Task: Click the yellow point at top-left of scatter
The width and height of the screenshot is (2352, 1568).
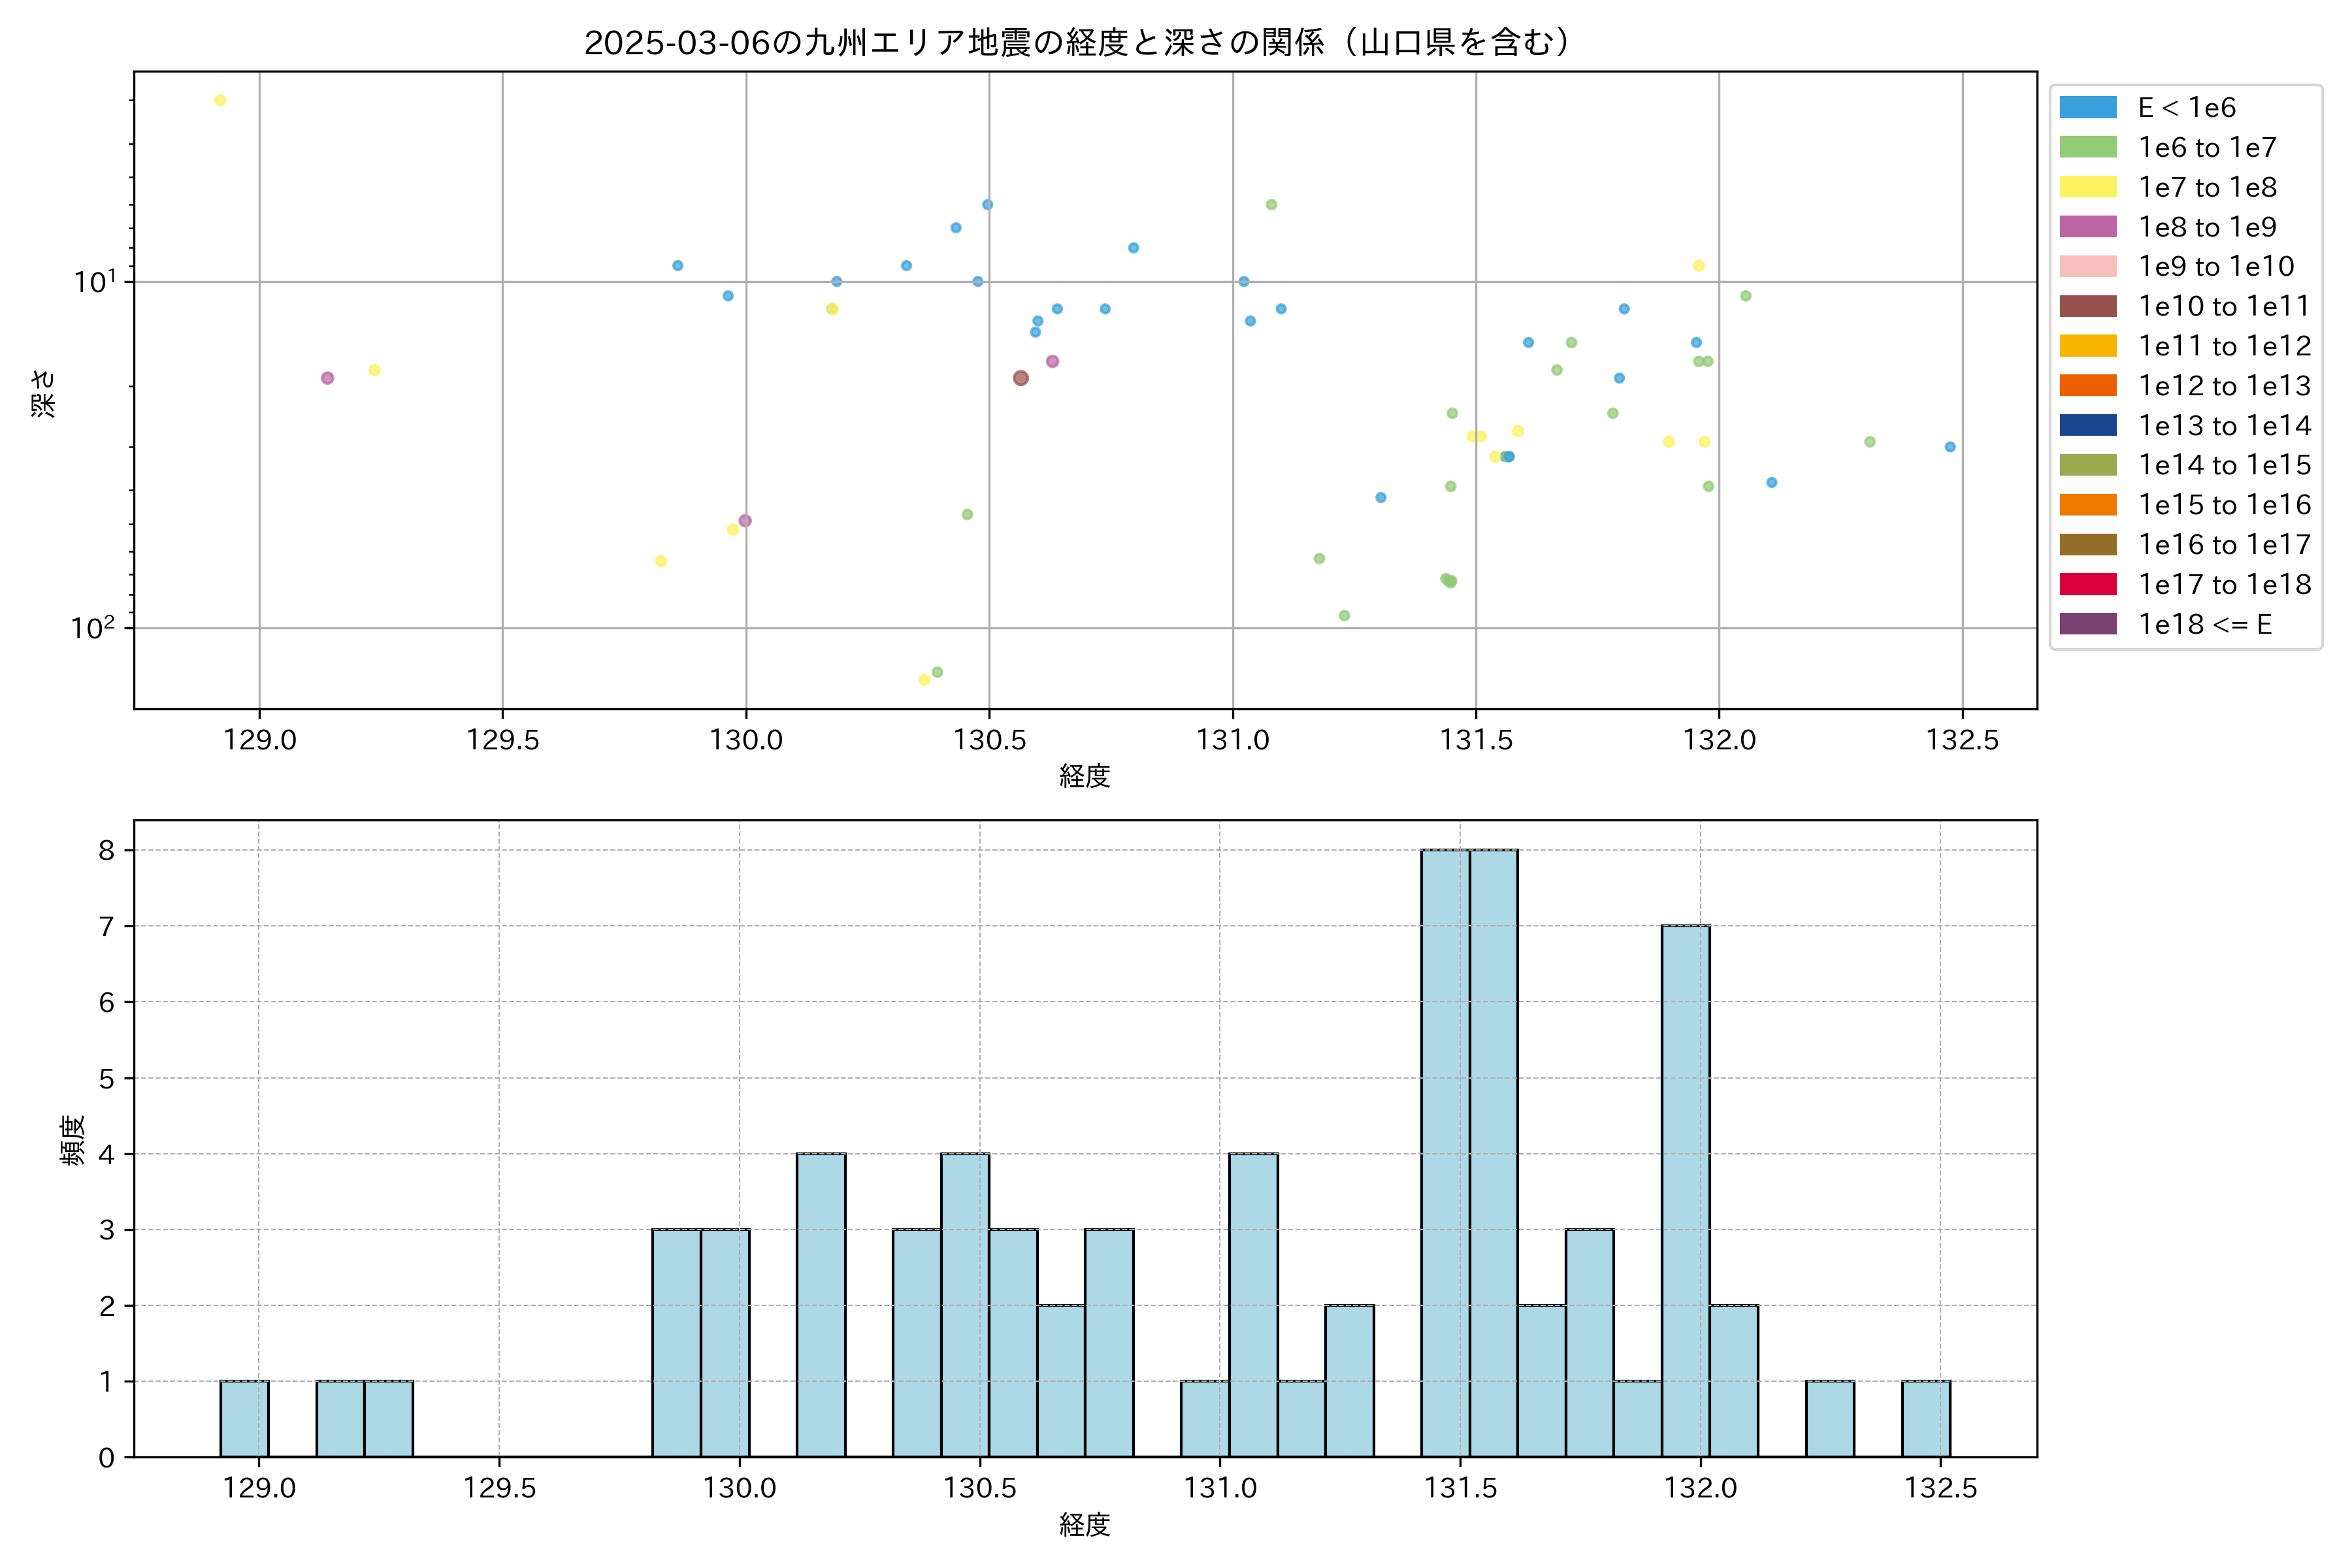Action: click(220, 100)
